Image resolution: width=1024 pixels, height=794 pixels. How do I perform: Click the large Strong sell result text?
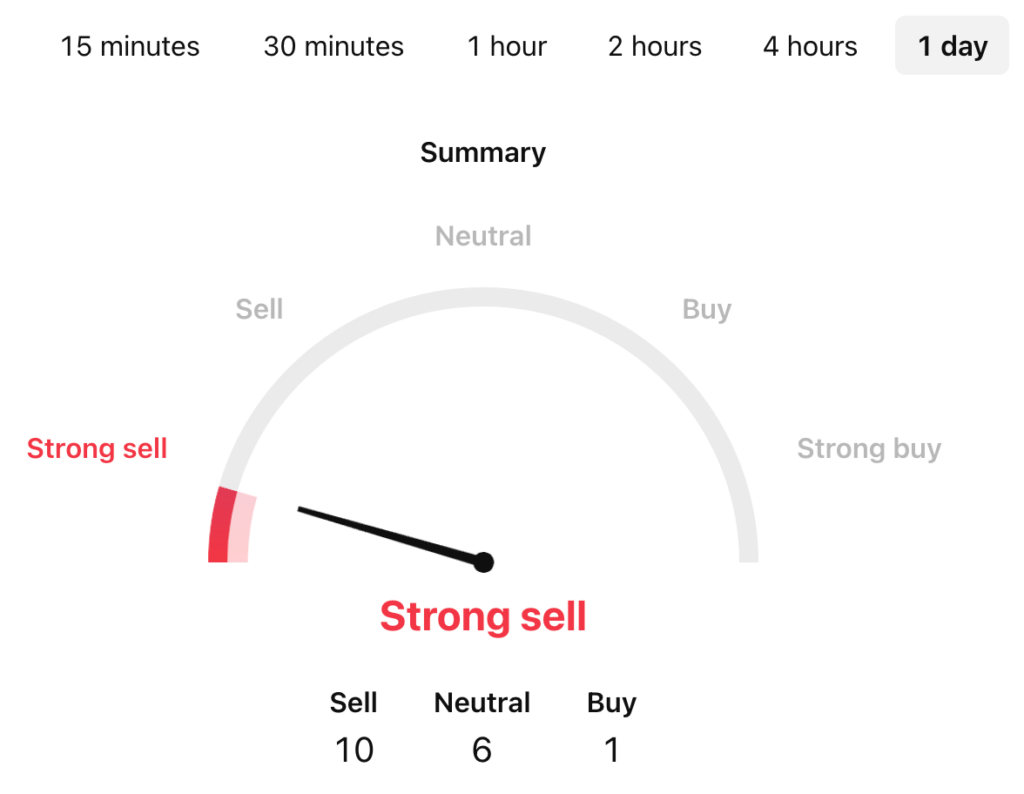pyautogui.click(x=483, y=616)
